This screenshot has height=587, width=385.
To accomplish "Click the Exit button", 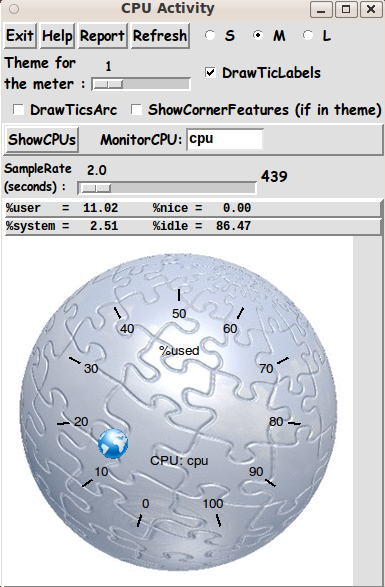I will 20,36.
